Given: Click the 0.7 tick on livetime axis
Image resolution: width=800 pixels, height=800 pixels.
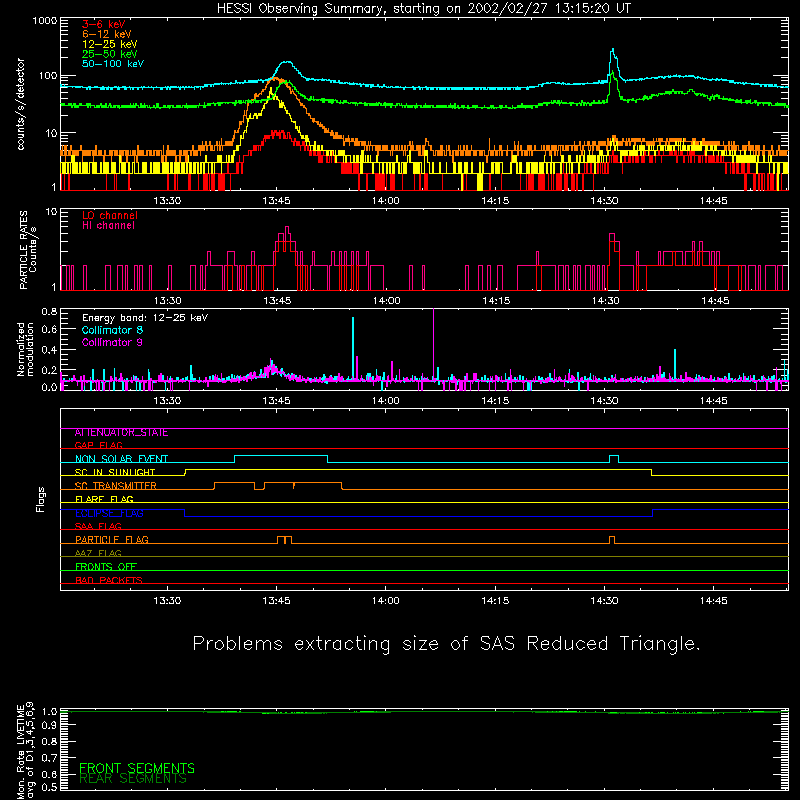Looking at the screenshot, I should click(49, 758).
